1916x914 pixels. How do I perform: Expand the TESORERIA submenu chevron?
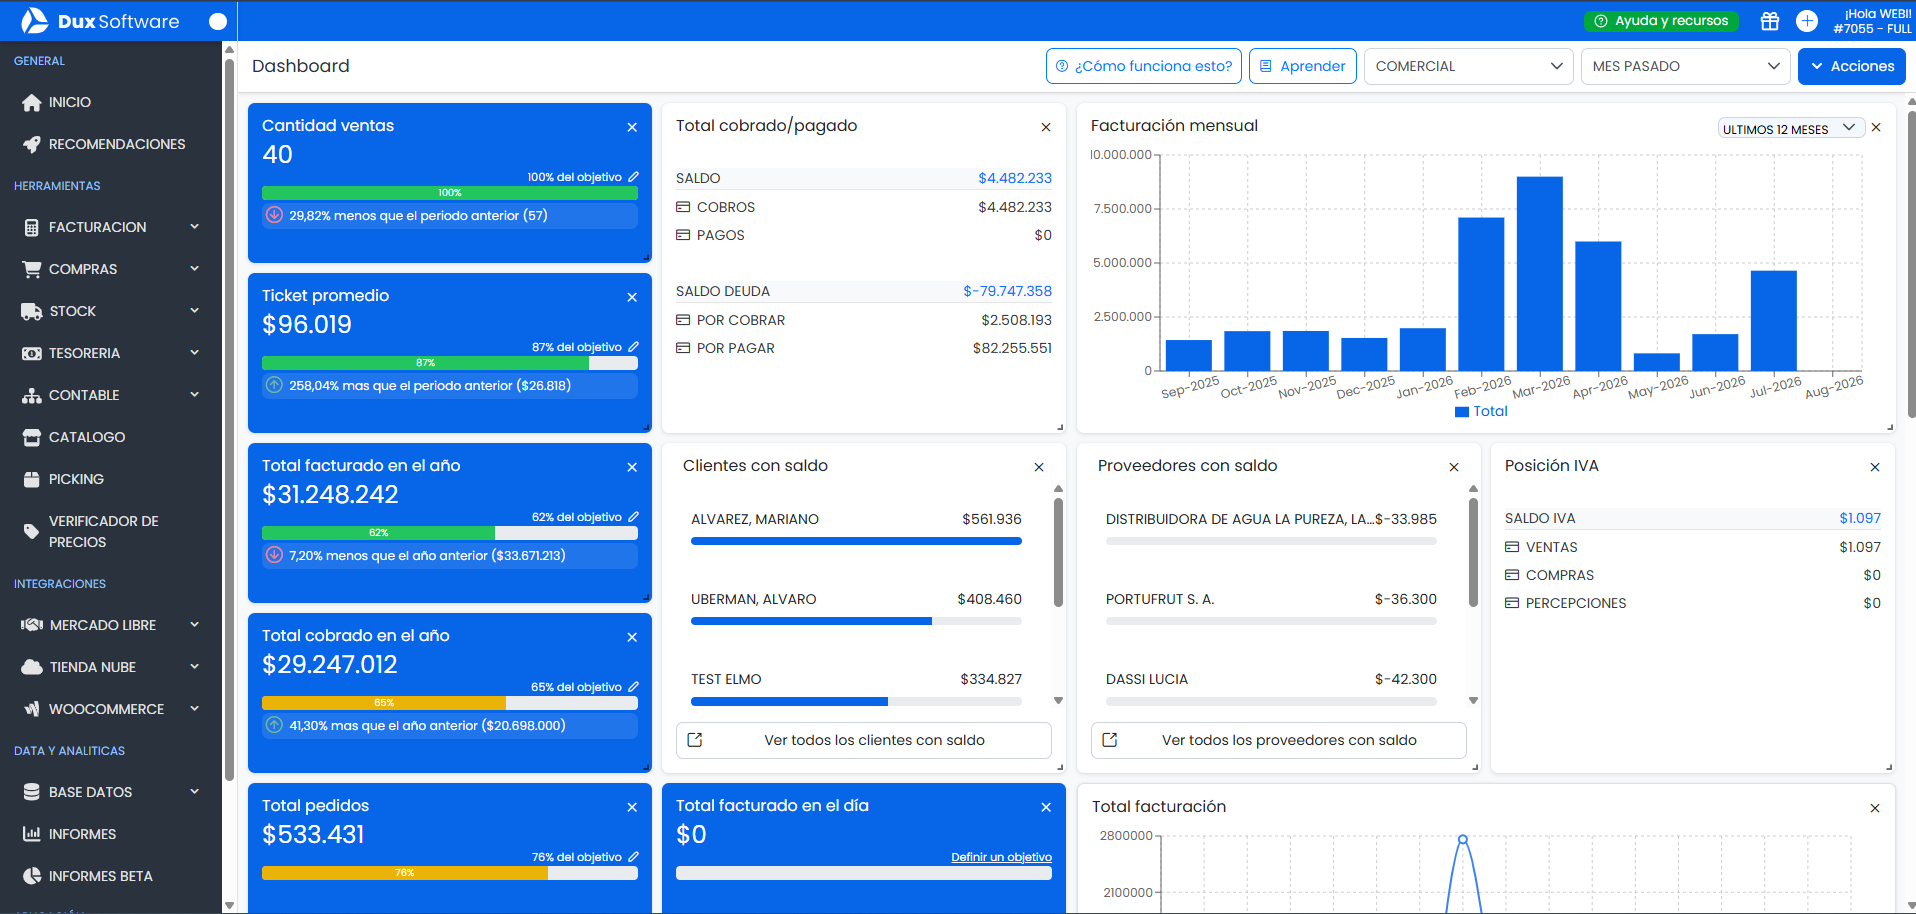click(x=195, y=353)
